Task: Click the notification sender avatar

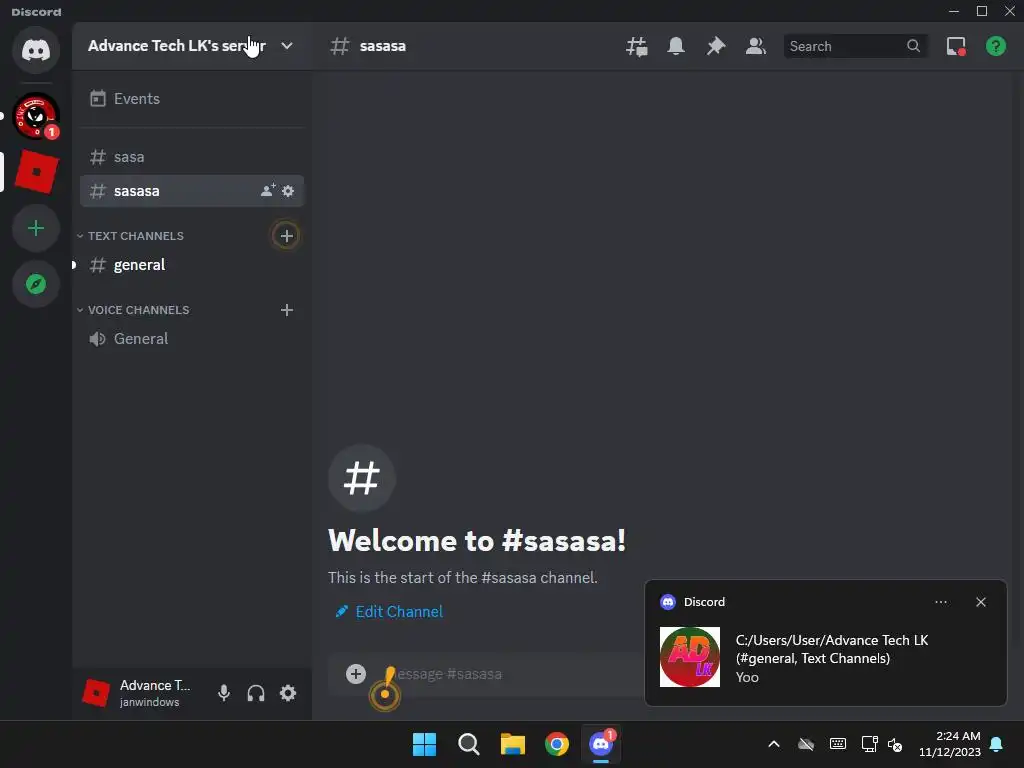Action: [690, 657]
